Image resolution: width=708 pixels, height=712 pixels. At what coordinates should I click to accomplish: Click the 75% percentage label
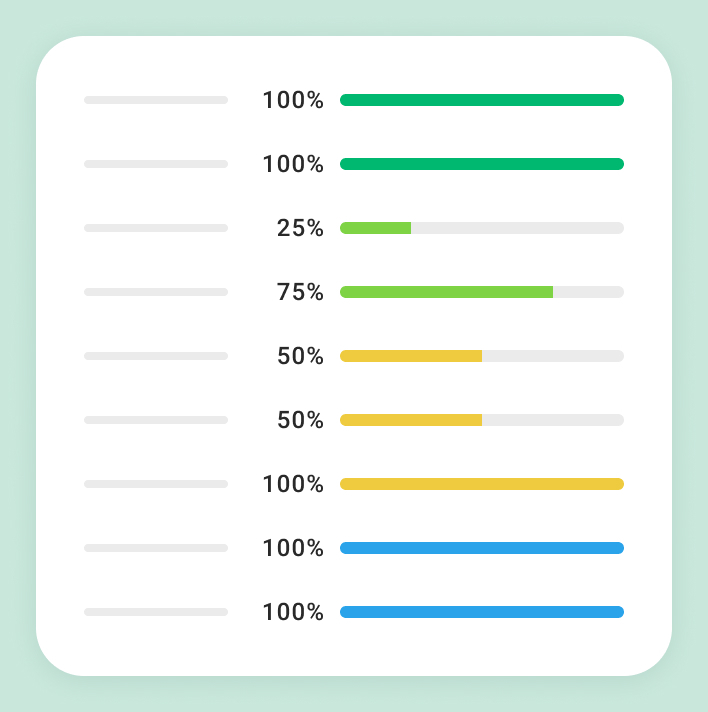point(300,292)
